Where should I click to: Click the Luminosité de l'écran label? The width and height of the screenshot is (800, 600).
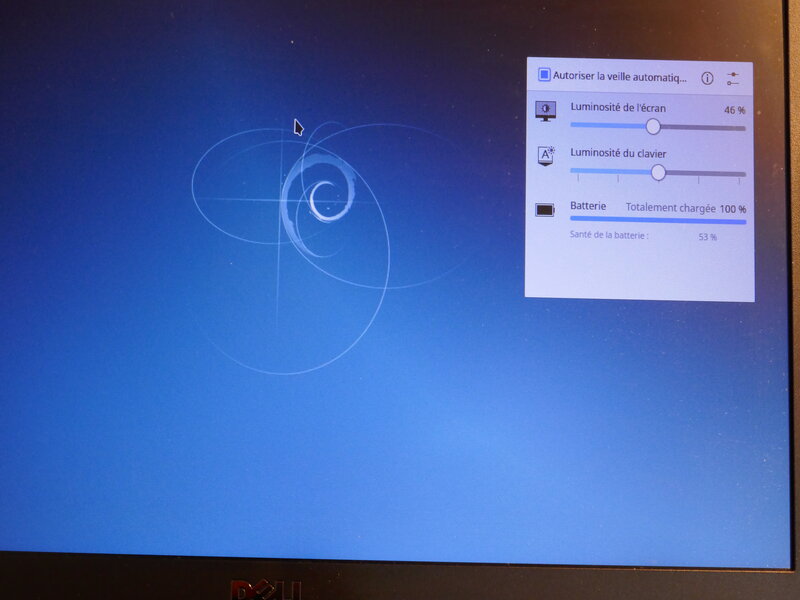(618, 107)
